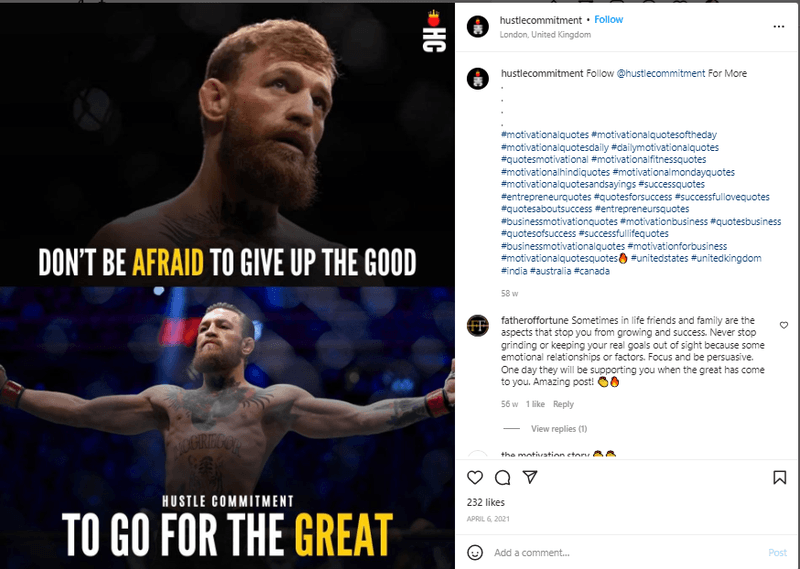Save post with bookmark icon
Screen dimensions: 800x569
click(x=779, y=478)
